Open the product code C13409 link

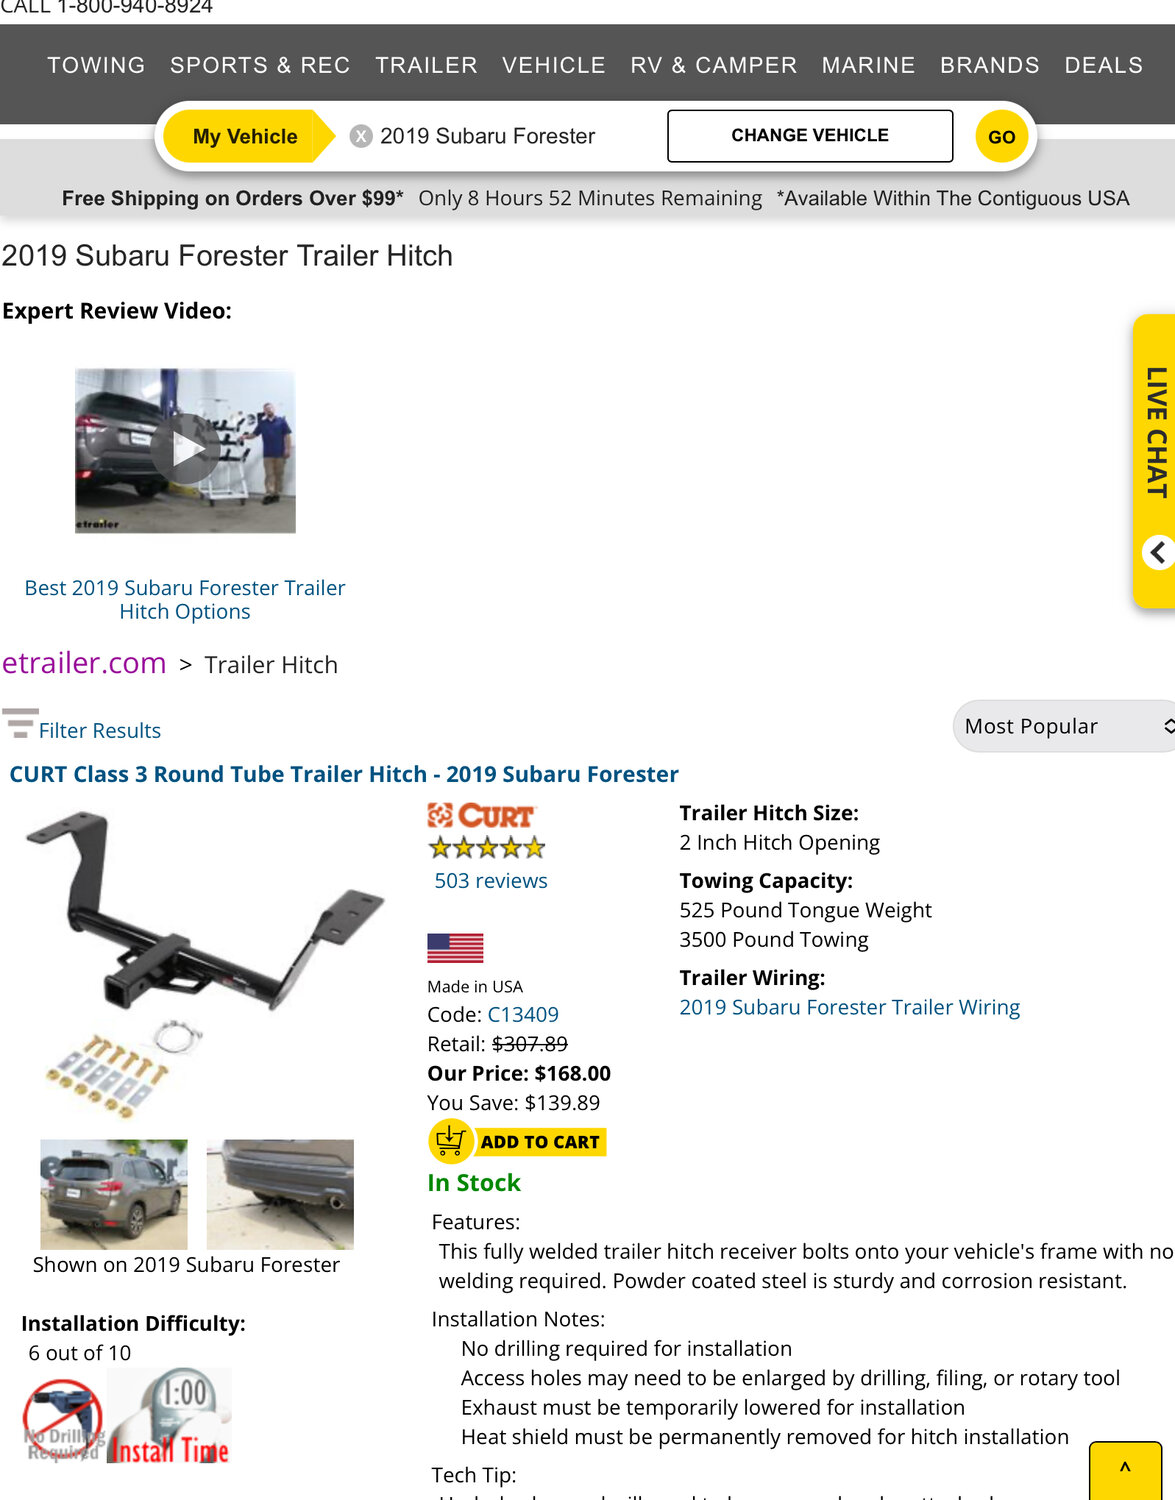click(523, 1014)
